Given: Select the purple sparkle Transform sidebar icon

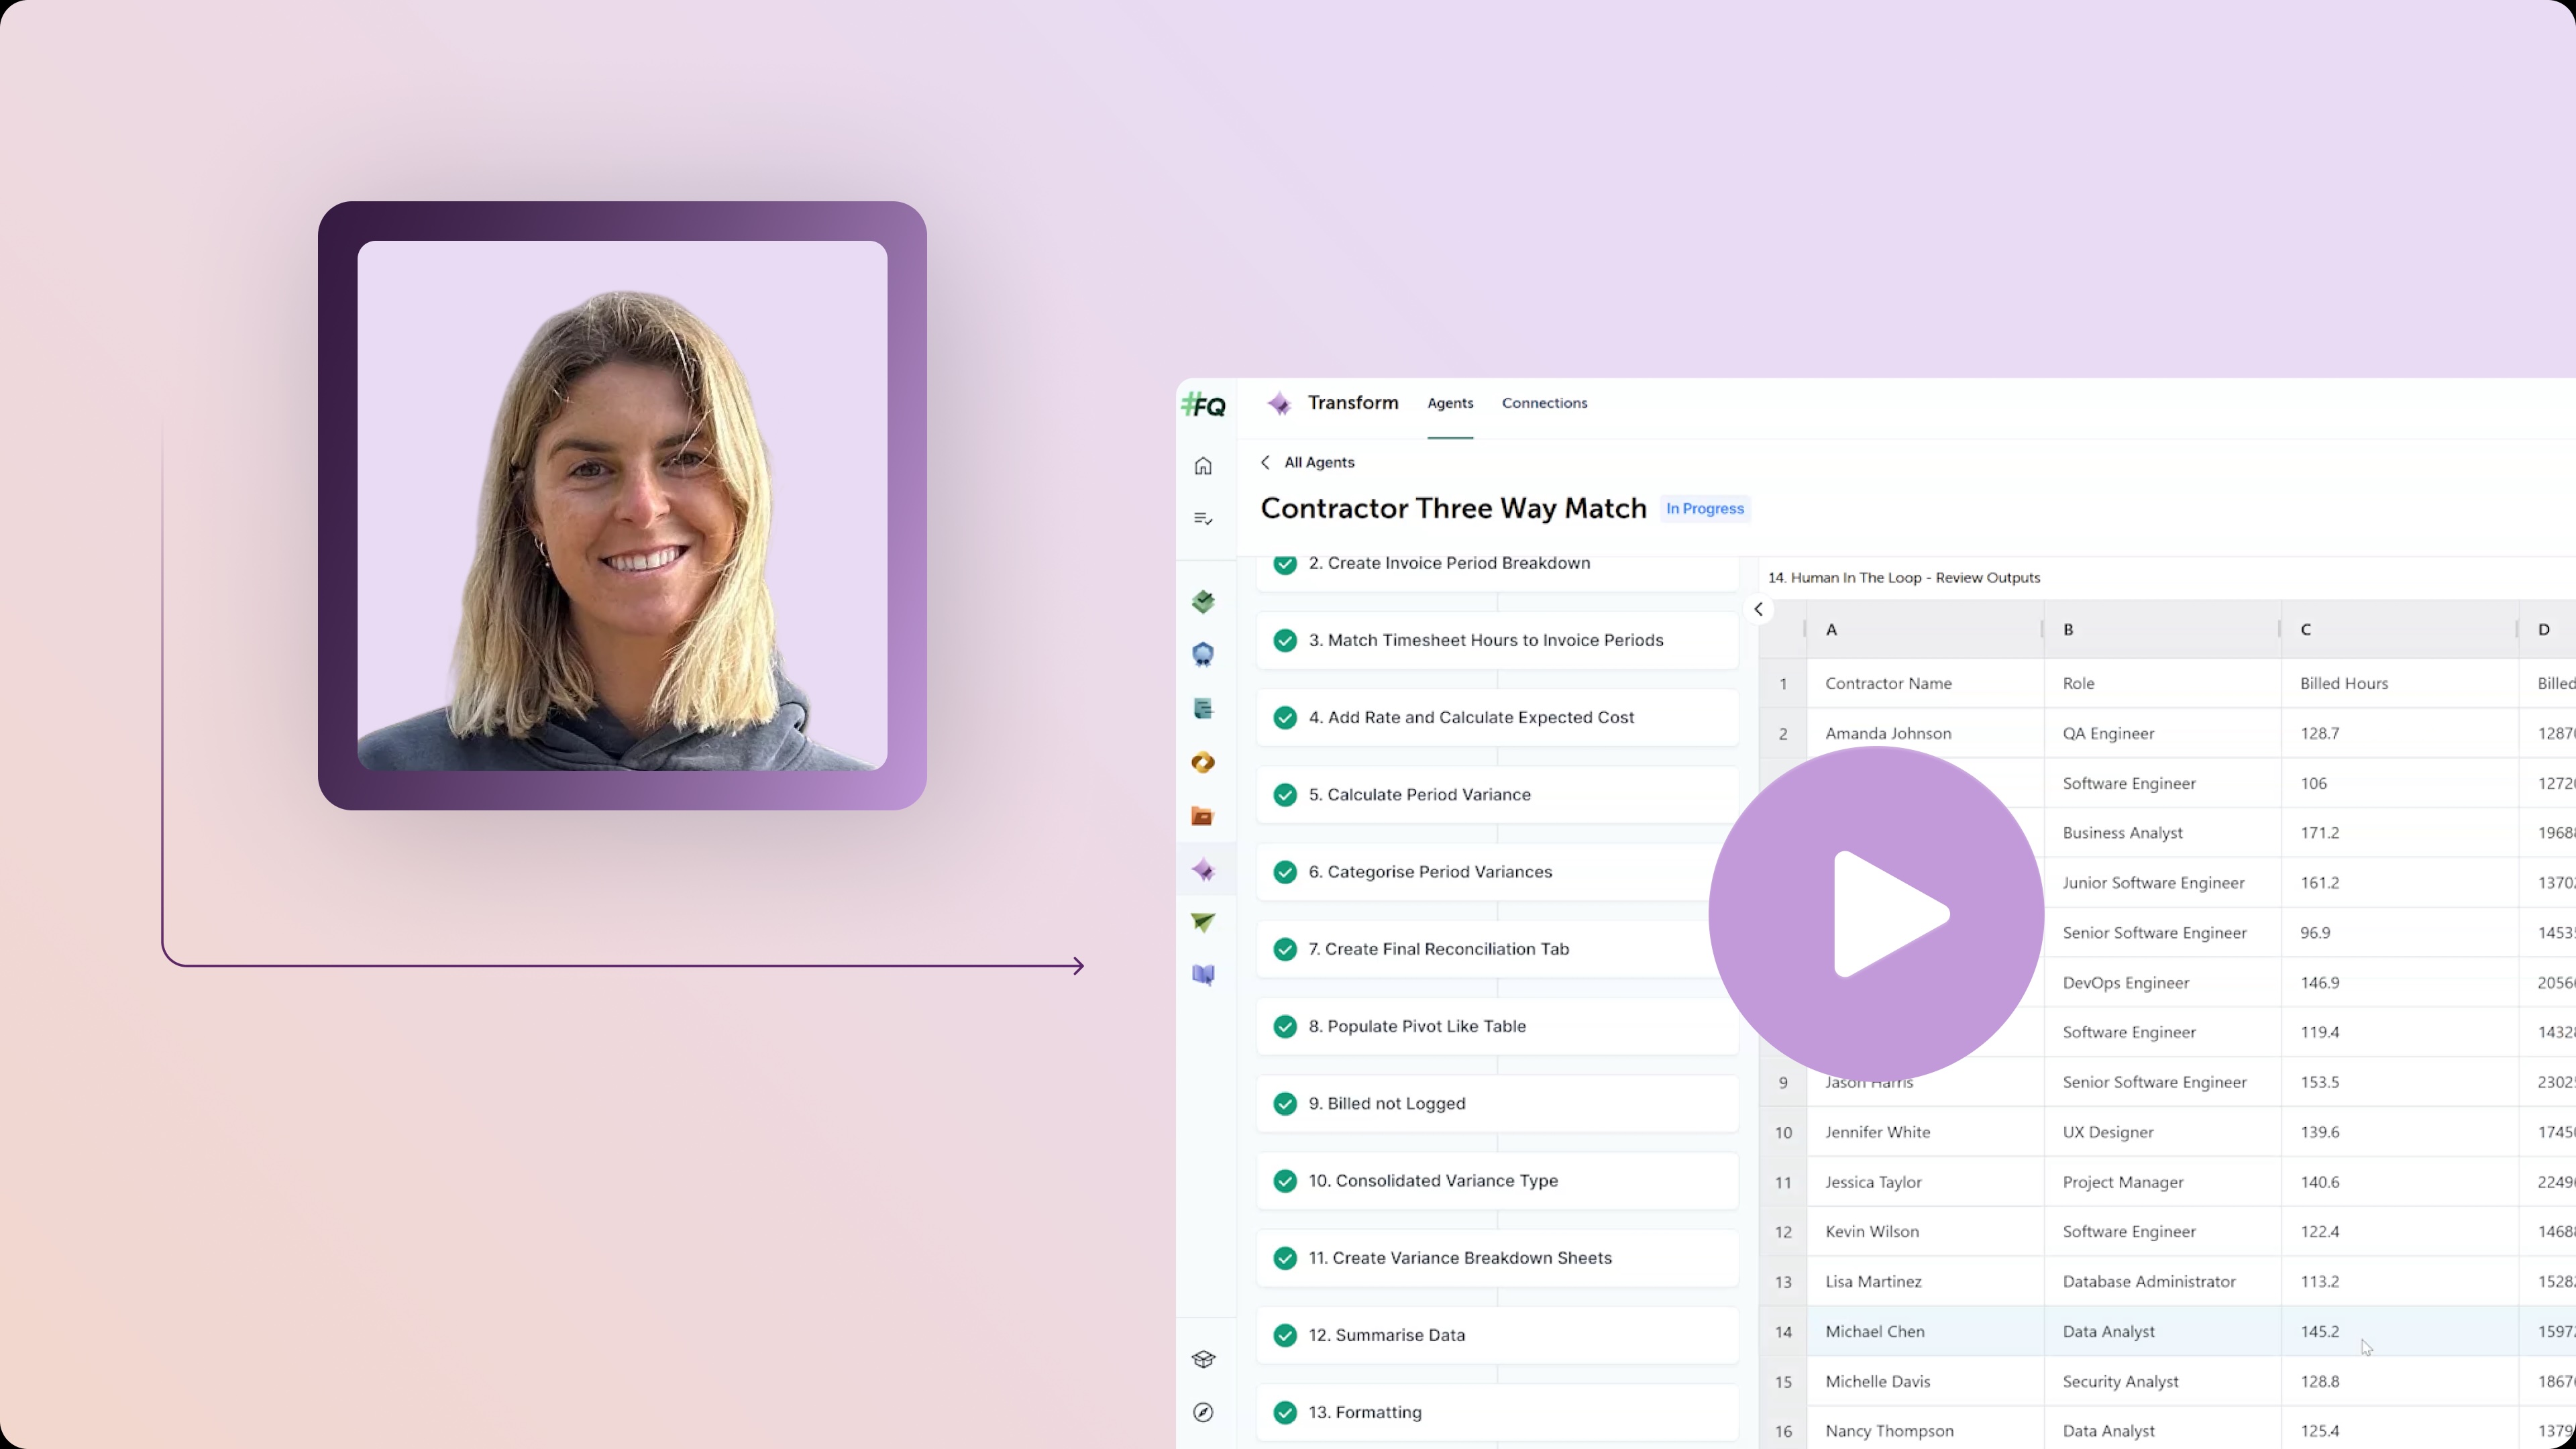Looking at the screenshot, I should [x=1203, y=870].
